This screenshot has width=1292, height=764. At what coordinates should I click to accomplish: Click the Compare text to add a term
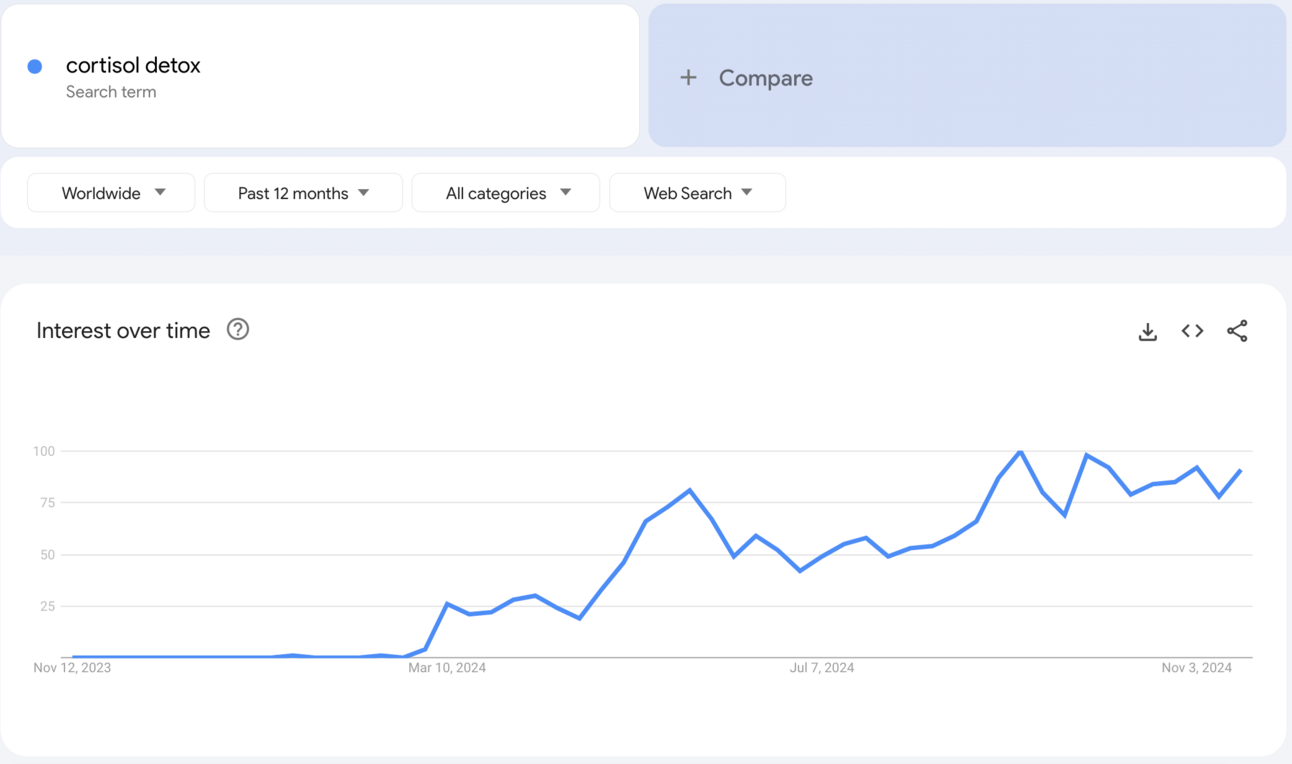(765, 78)
